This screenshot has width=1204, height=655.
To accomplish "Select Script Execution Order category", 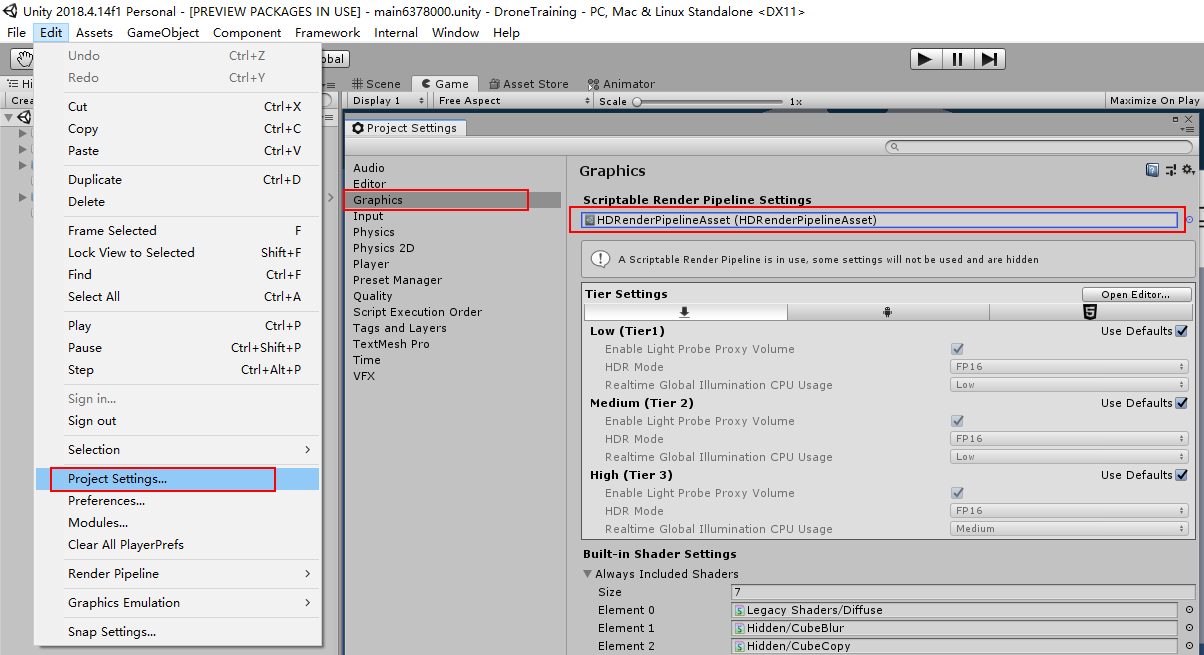I will (x=417, y=312).
